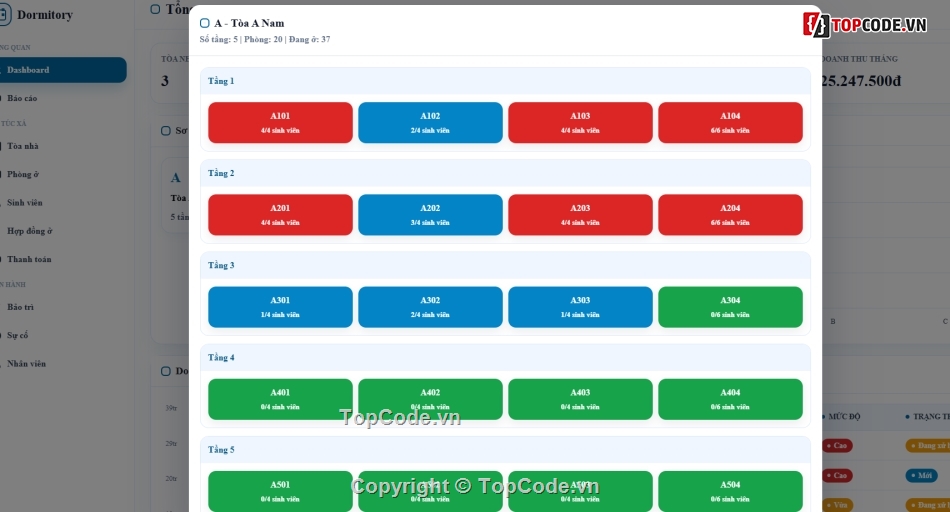Viewport: 950px width, 512px height.
Task: Open room A404 card
Action: tap(730, 399)
